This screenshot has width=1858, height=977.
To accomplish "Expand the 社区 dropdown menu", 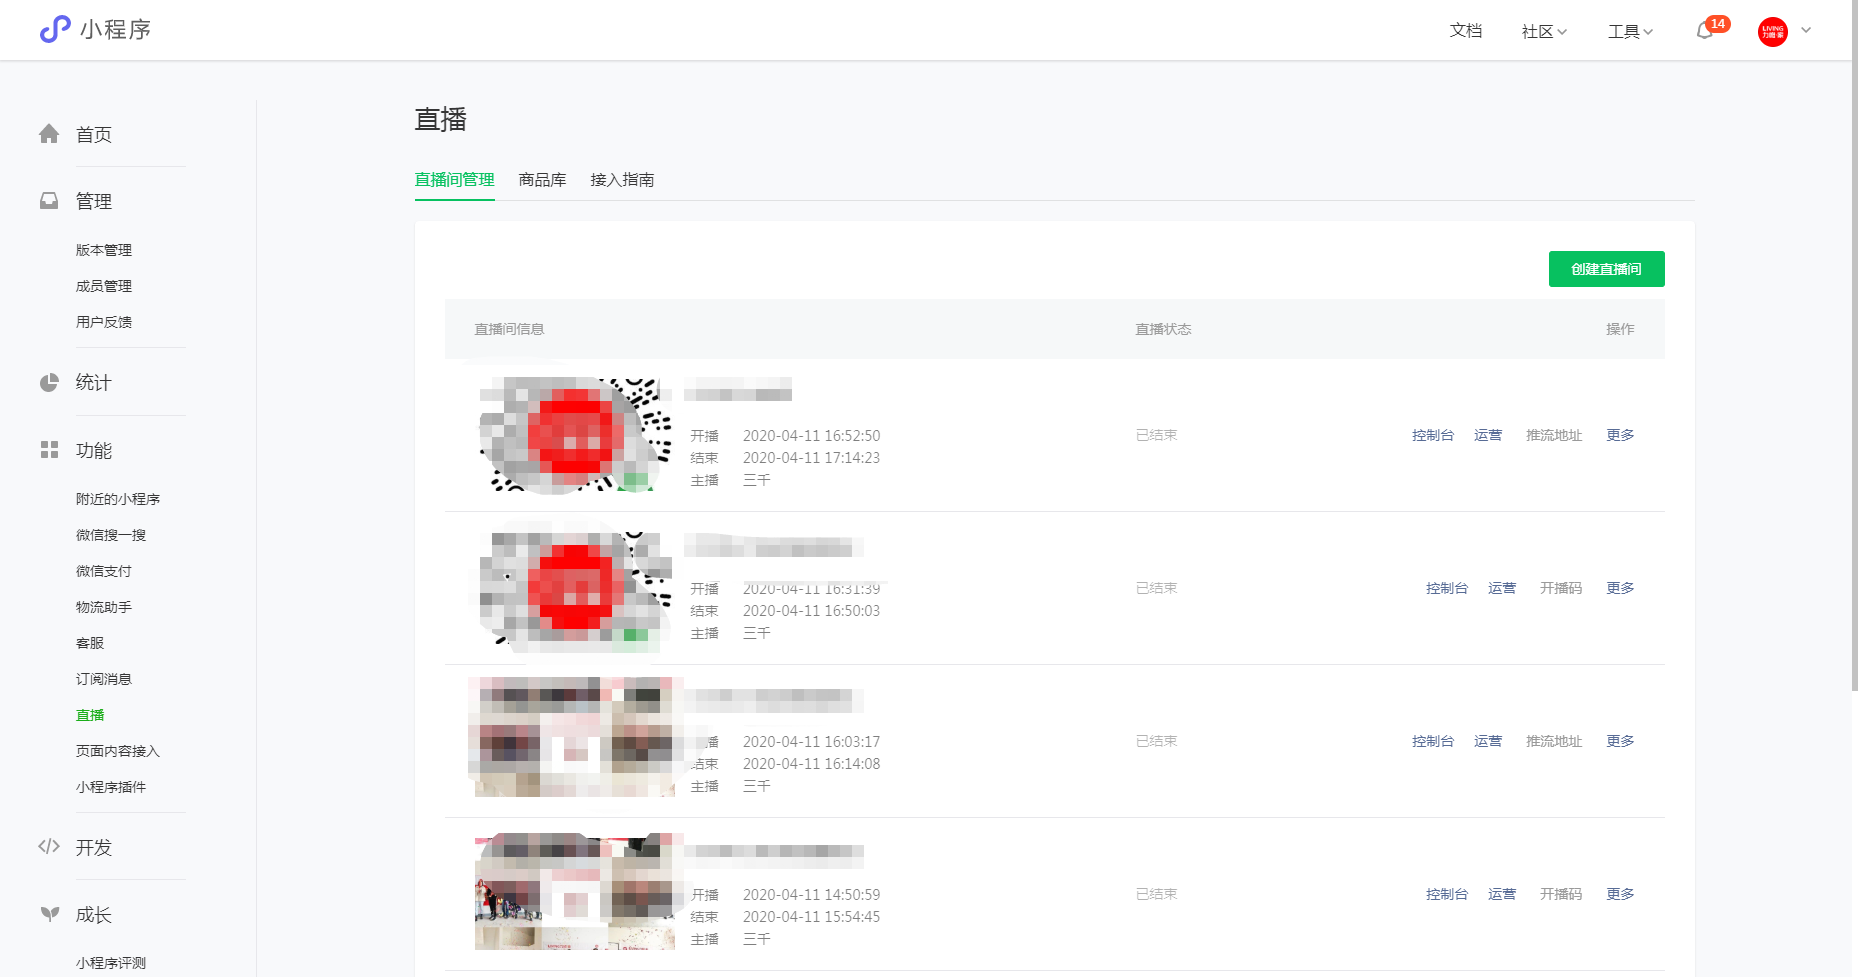I will [x=1544, y=32].
